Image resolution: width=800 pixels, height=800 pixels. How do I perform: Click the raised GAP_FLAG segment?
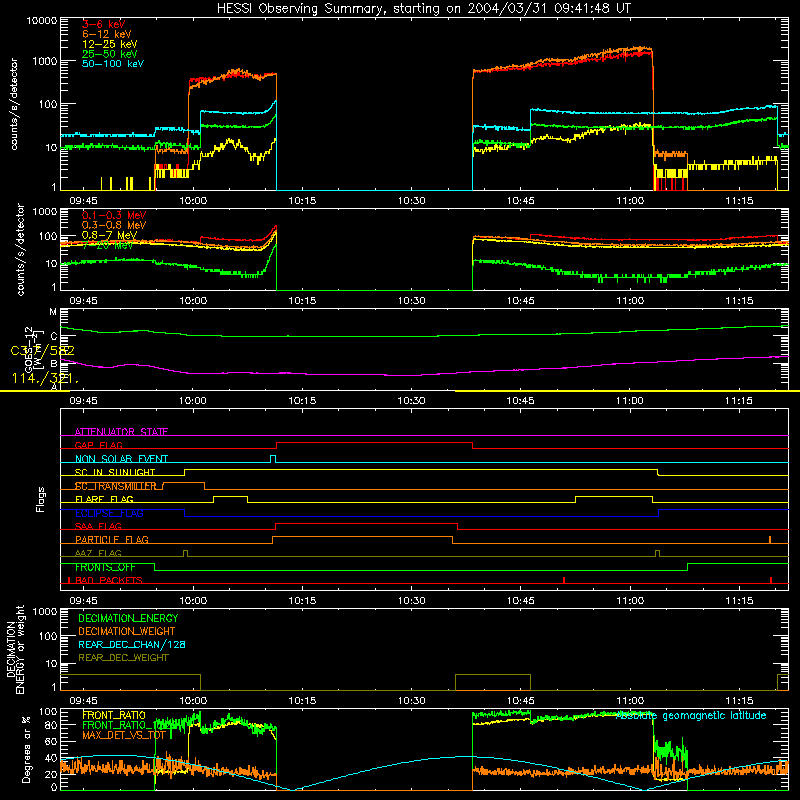pyautogui.click(x=374, y=443)
